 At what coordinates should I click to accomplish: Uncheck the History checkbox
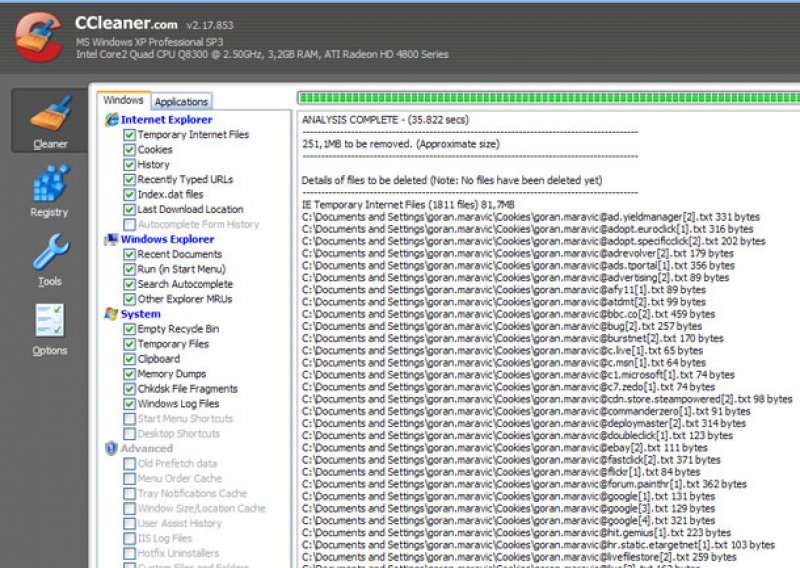coord(130,164)
